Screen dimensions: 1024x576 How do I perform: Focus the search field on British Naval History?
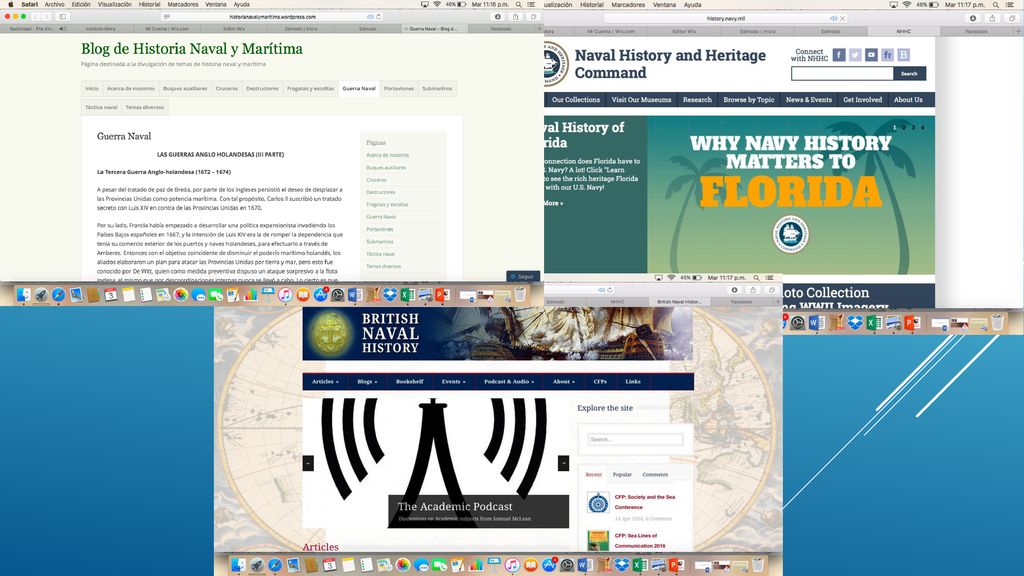pos(635,440)
